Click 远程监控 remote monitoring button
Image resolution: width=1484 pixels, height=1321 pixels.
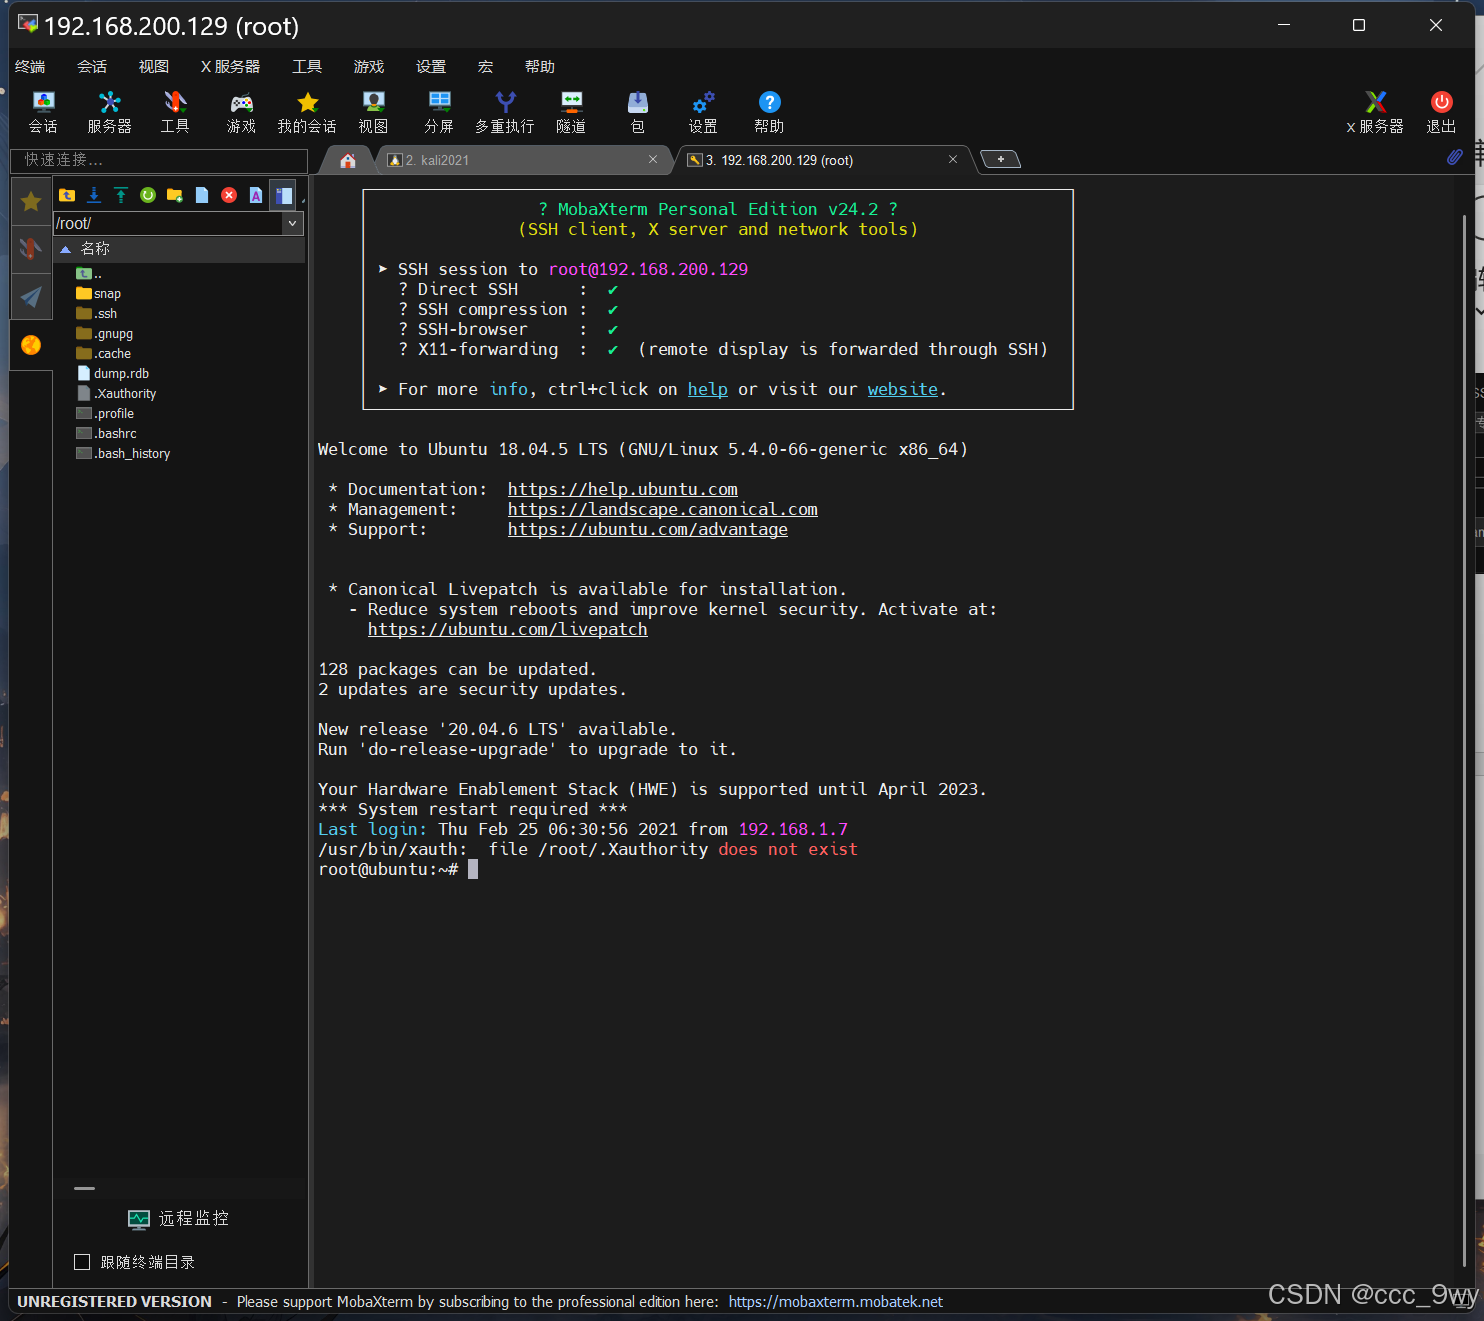179,1218
